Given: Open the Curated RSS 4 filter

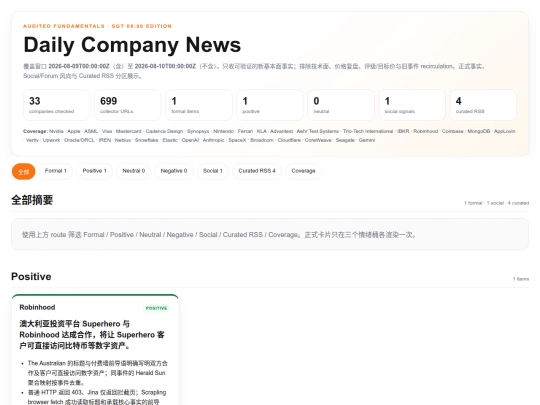Looking at the screenshot, I should pos(257,171).
